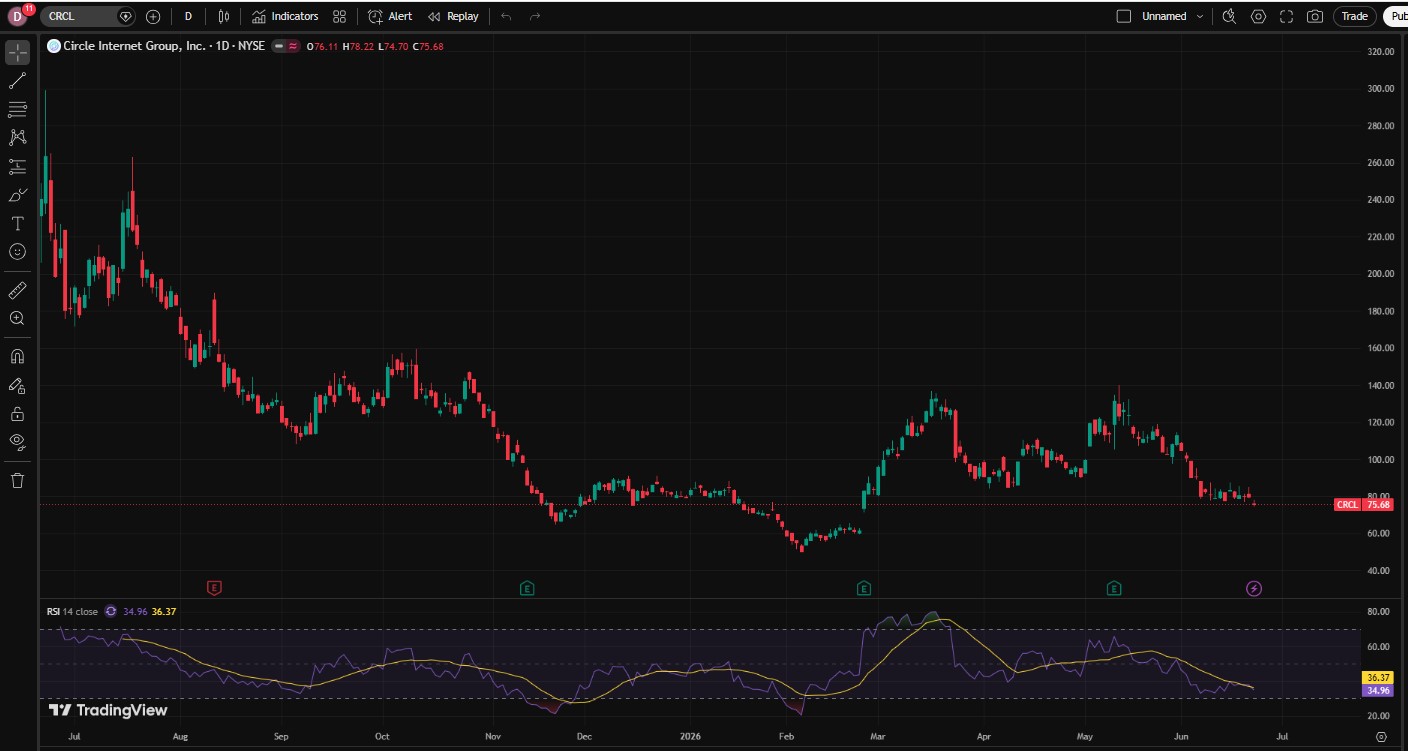The height and width of the screenshot is (751, 1408).
Task: Remove drawings with trash icon
Action: [x=18, y=480]
